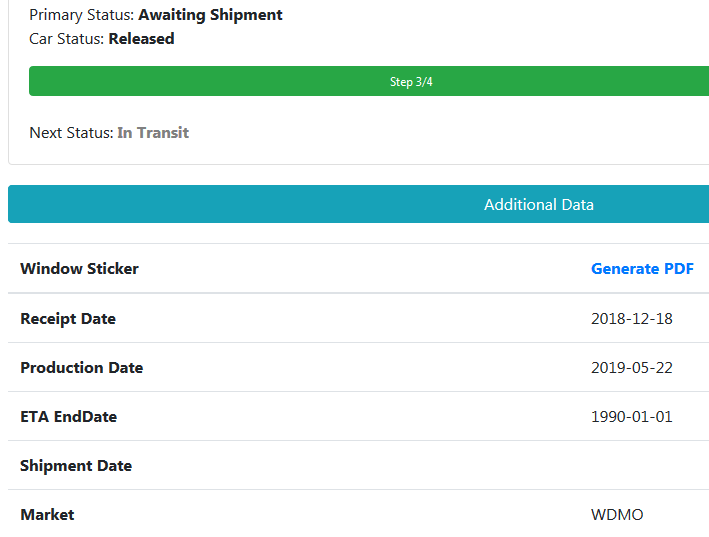Viewport: 709px width, 537px height.
Task: Click the In Transit next status text
Action: click(x=153, y=132)
